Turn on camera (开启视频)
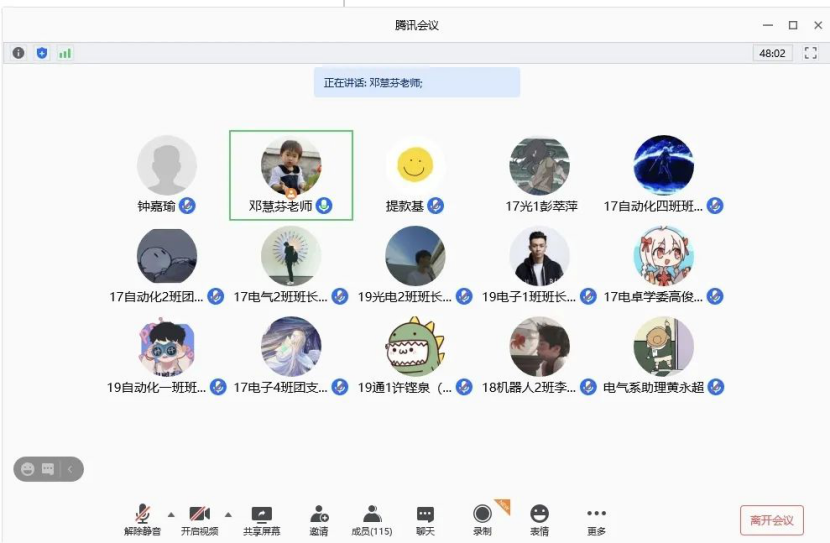Screen dimensions: 830x543 [x=200, y=519]
